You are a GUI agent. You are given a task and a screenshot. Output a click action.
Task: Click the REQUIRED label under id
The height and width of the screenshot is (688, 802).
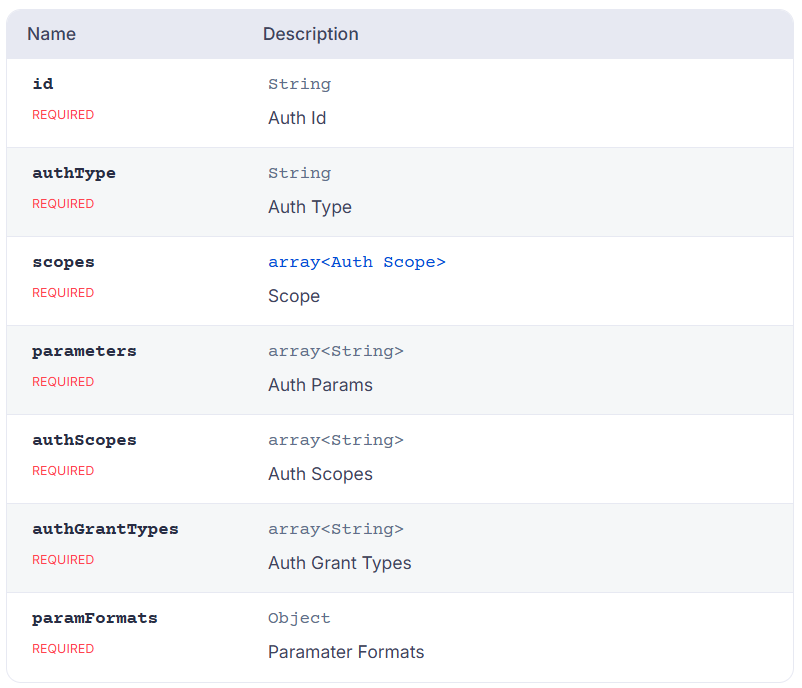(x=63, y=115)
